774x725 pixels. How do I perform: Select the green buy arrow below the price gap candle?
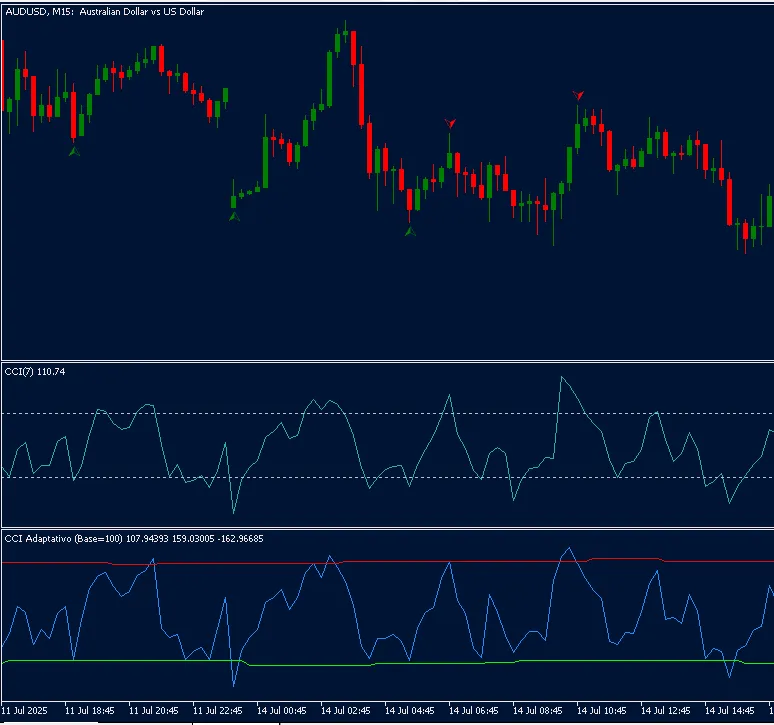pyautogui.click(x=234, y=215)
